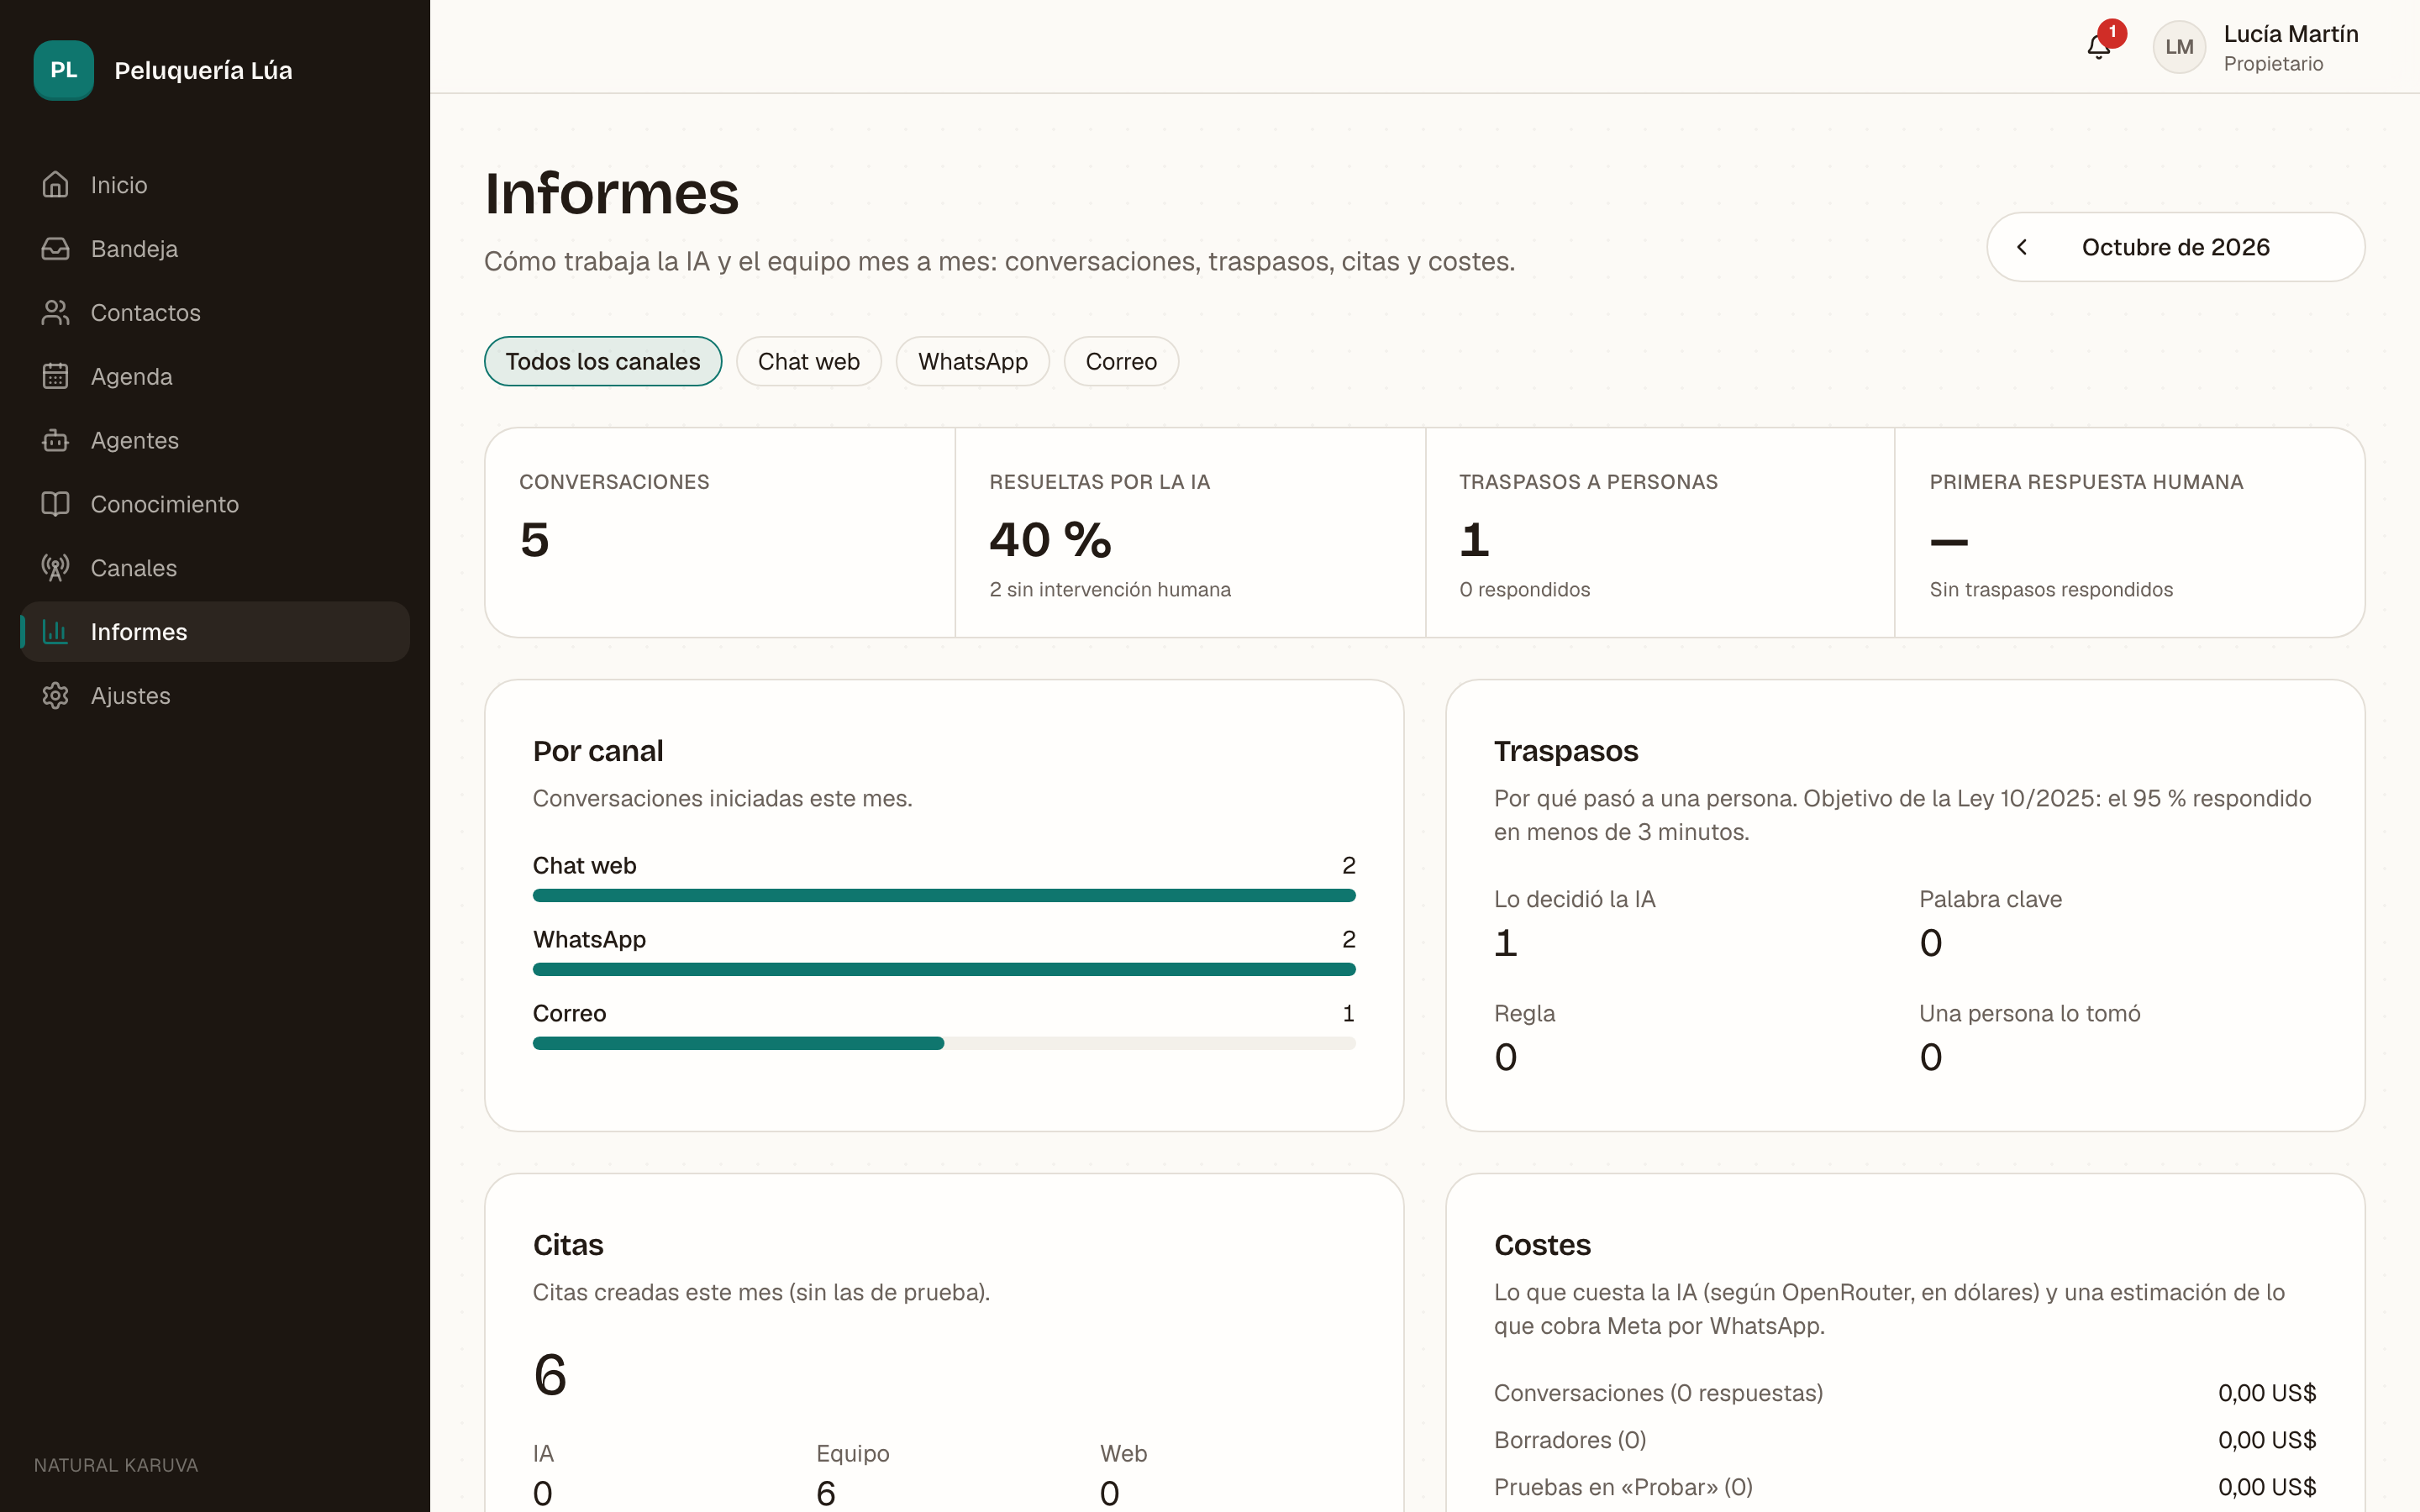
Task: Open the notifications bell
Action: pos(2098,47)
